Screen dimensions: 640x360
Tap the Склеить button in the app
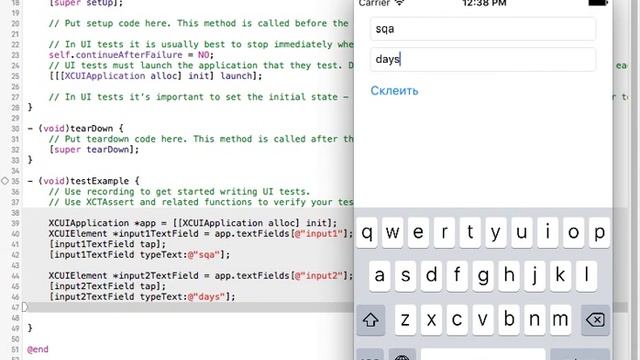pos(394,91)
